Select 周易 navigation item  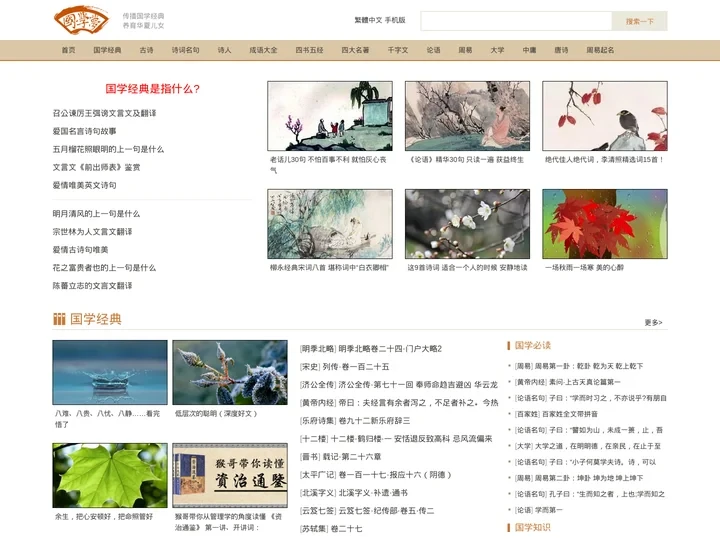465,50
